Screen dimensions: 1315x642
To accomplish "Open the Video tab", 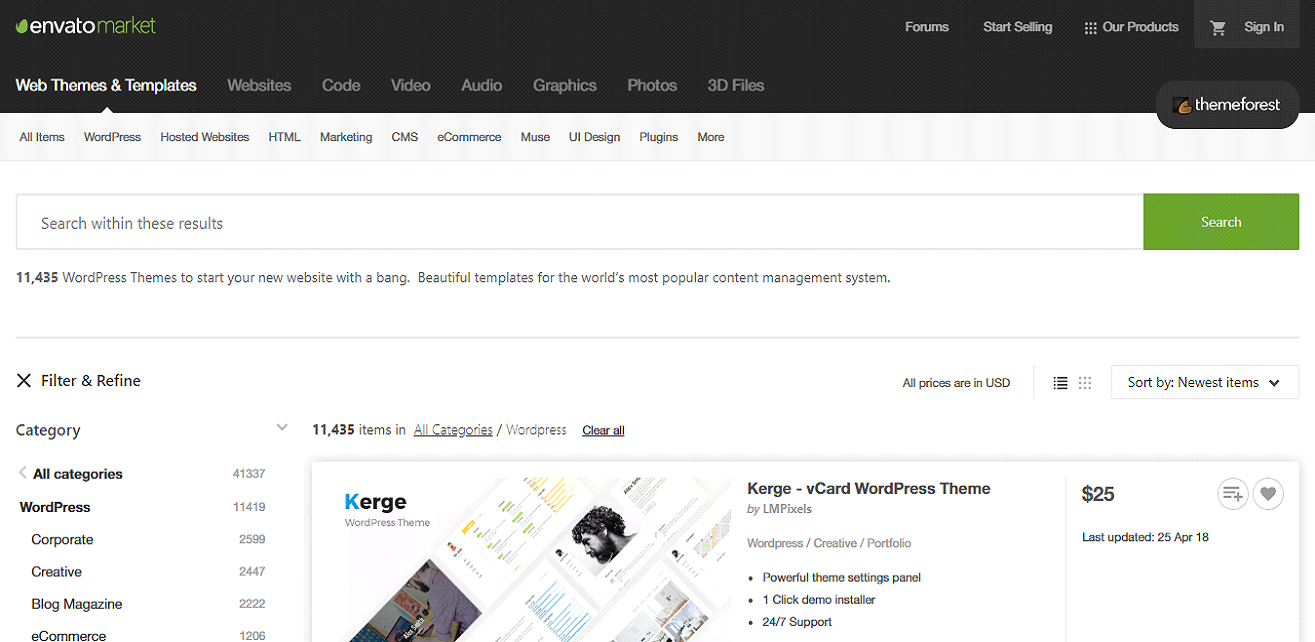I will point(410,86).
